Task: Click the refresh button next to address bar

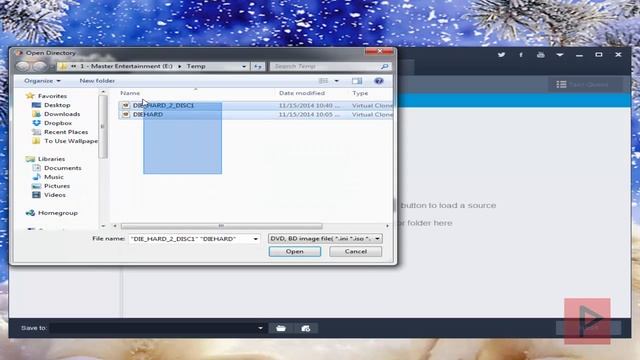Action: click(x=258, y=66)
